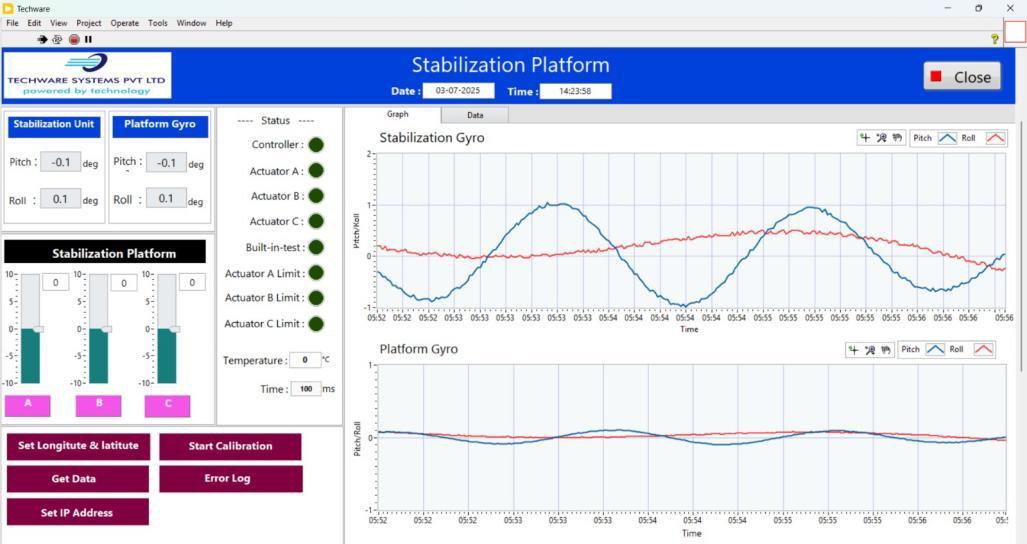This screenshot has width=1027, height=544.
Task: Click the pink C actuator button
Action: pyautogui.click(x=168, y=406)
